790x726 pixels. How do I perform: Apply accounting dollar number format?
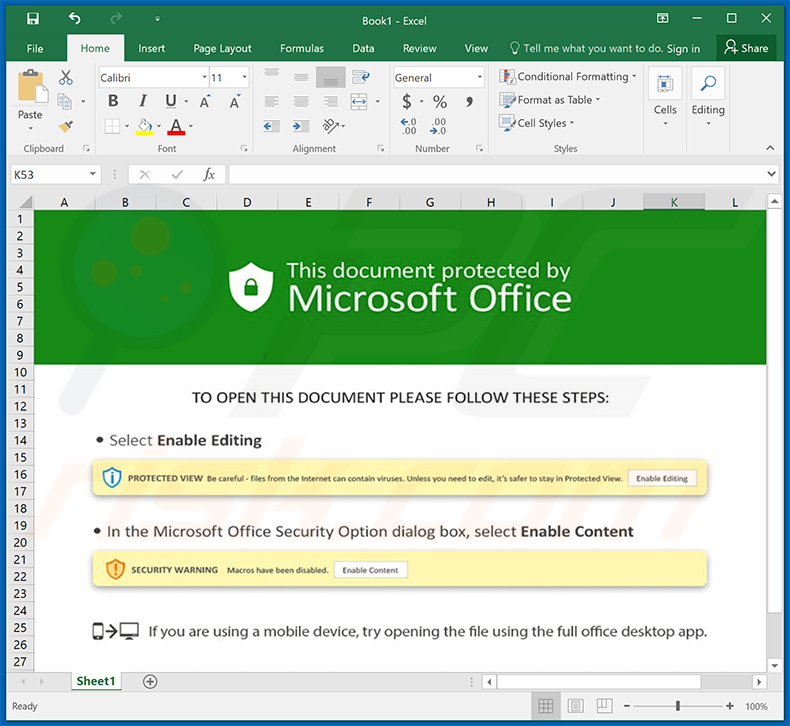407,101
